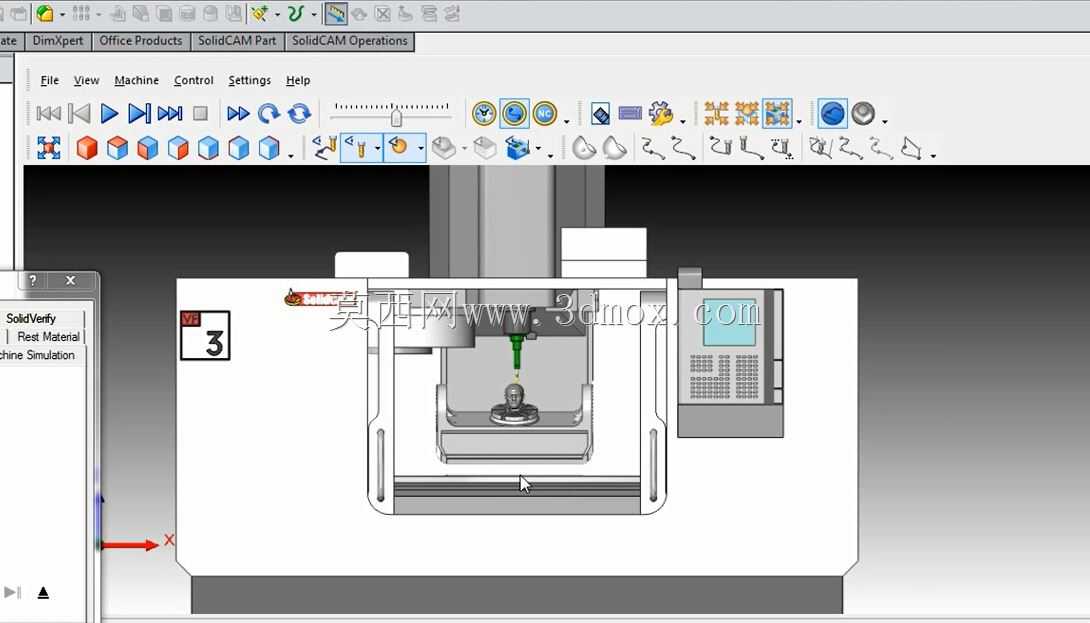Screen dimensions: 1090x623
Task: Select the SolidVerify tab in side panel
Action: [x=31, y=318]
